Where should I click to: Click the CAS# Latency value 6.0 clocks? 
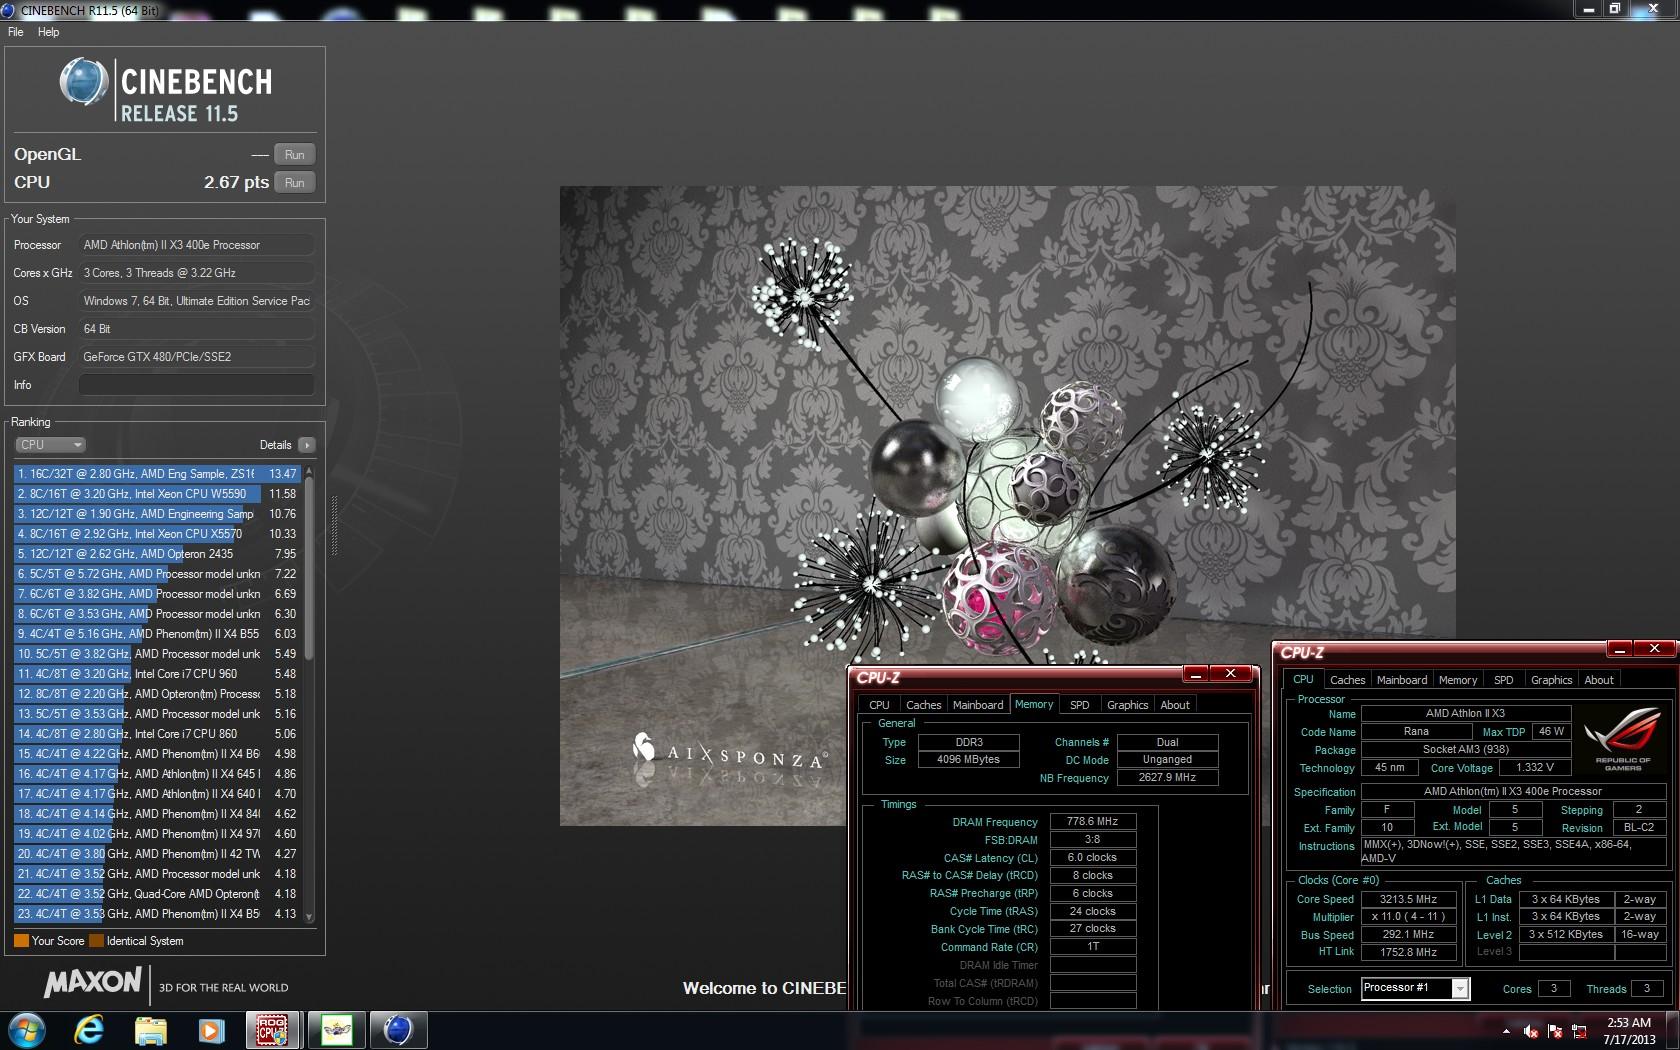click(1092, 858)
